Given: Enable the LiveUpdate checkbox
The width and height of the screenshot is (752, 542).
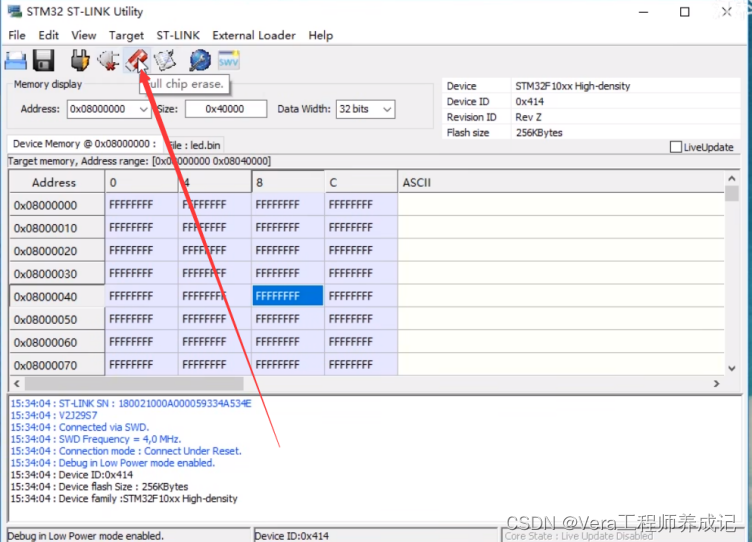Looking at the screenshot, I should 675,147.
